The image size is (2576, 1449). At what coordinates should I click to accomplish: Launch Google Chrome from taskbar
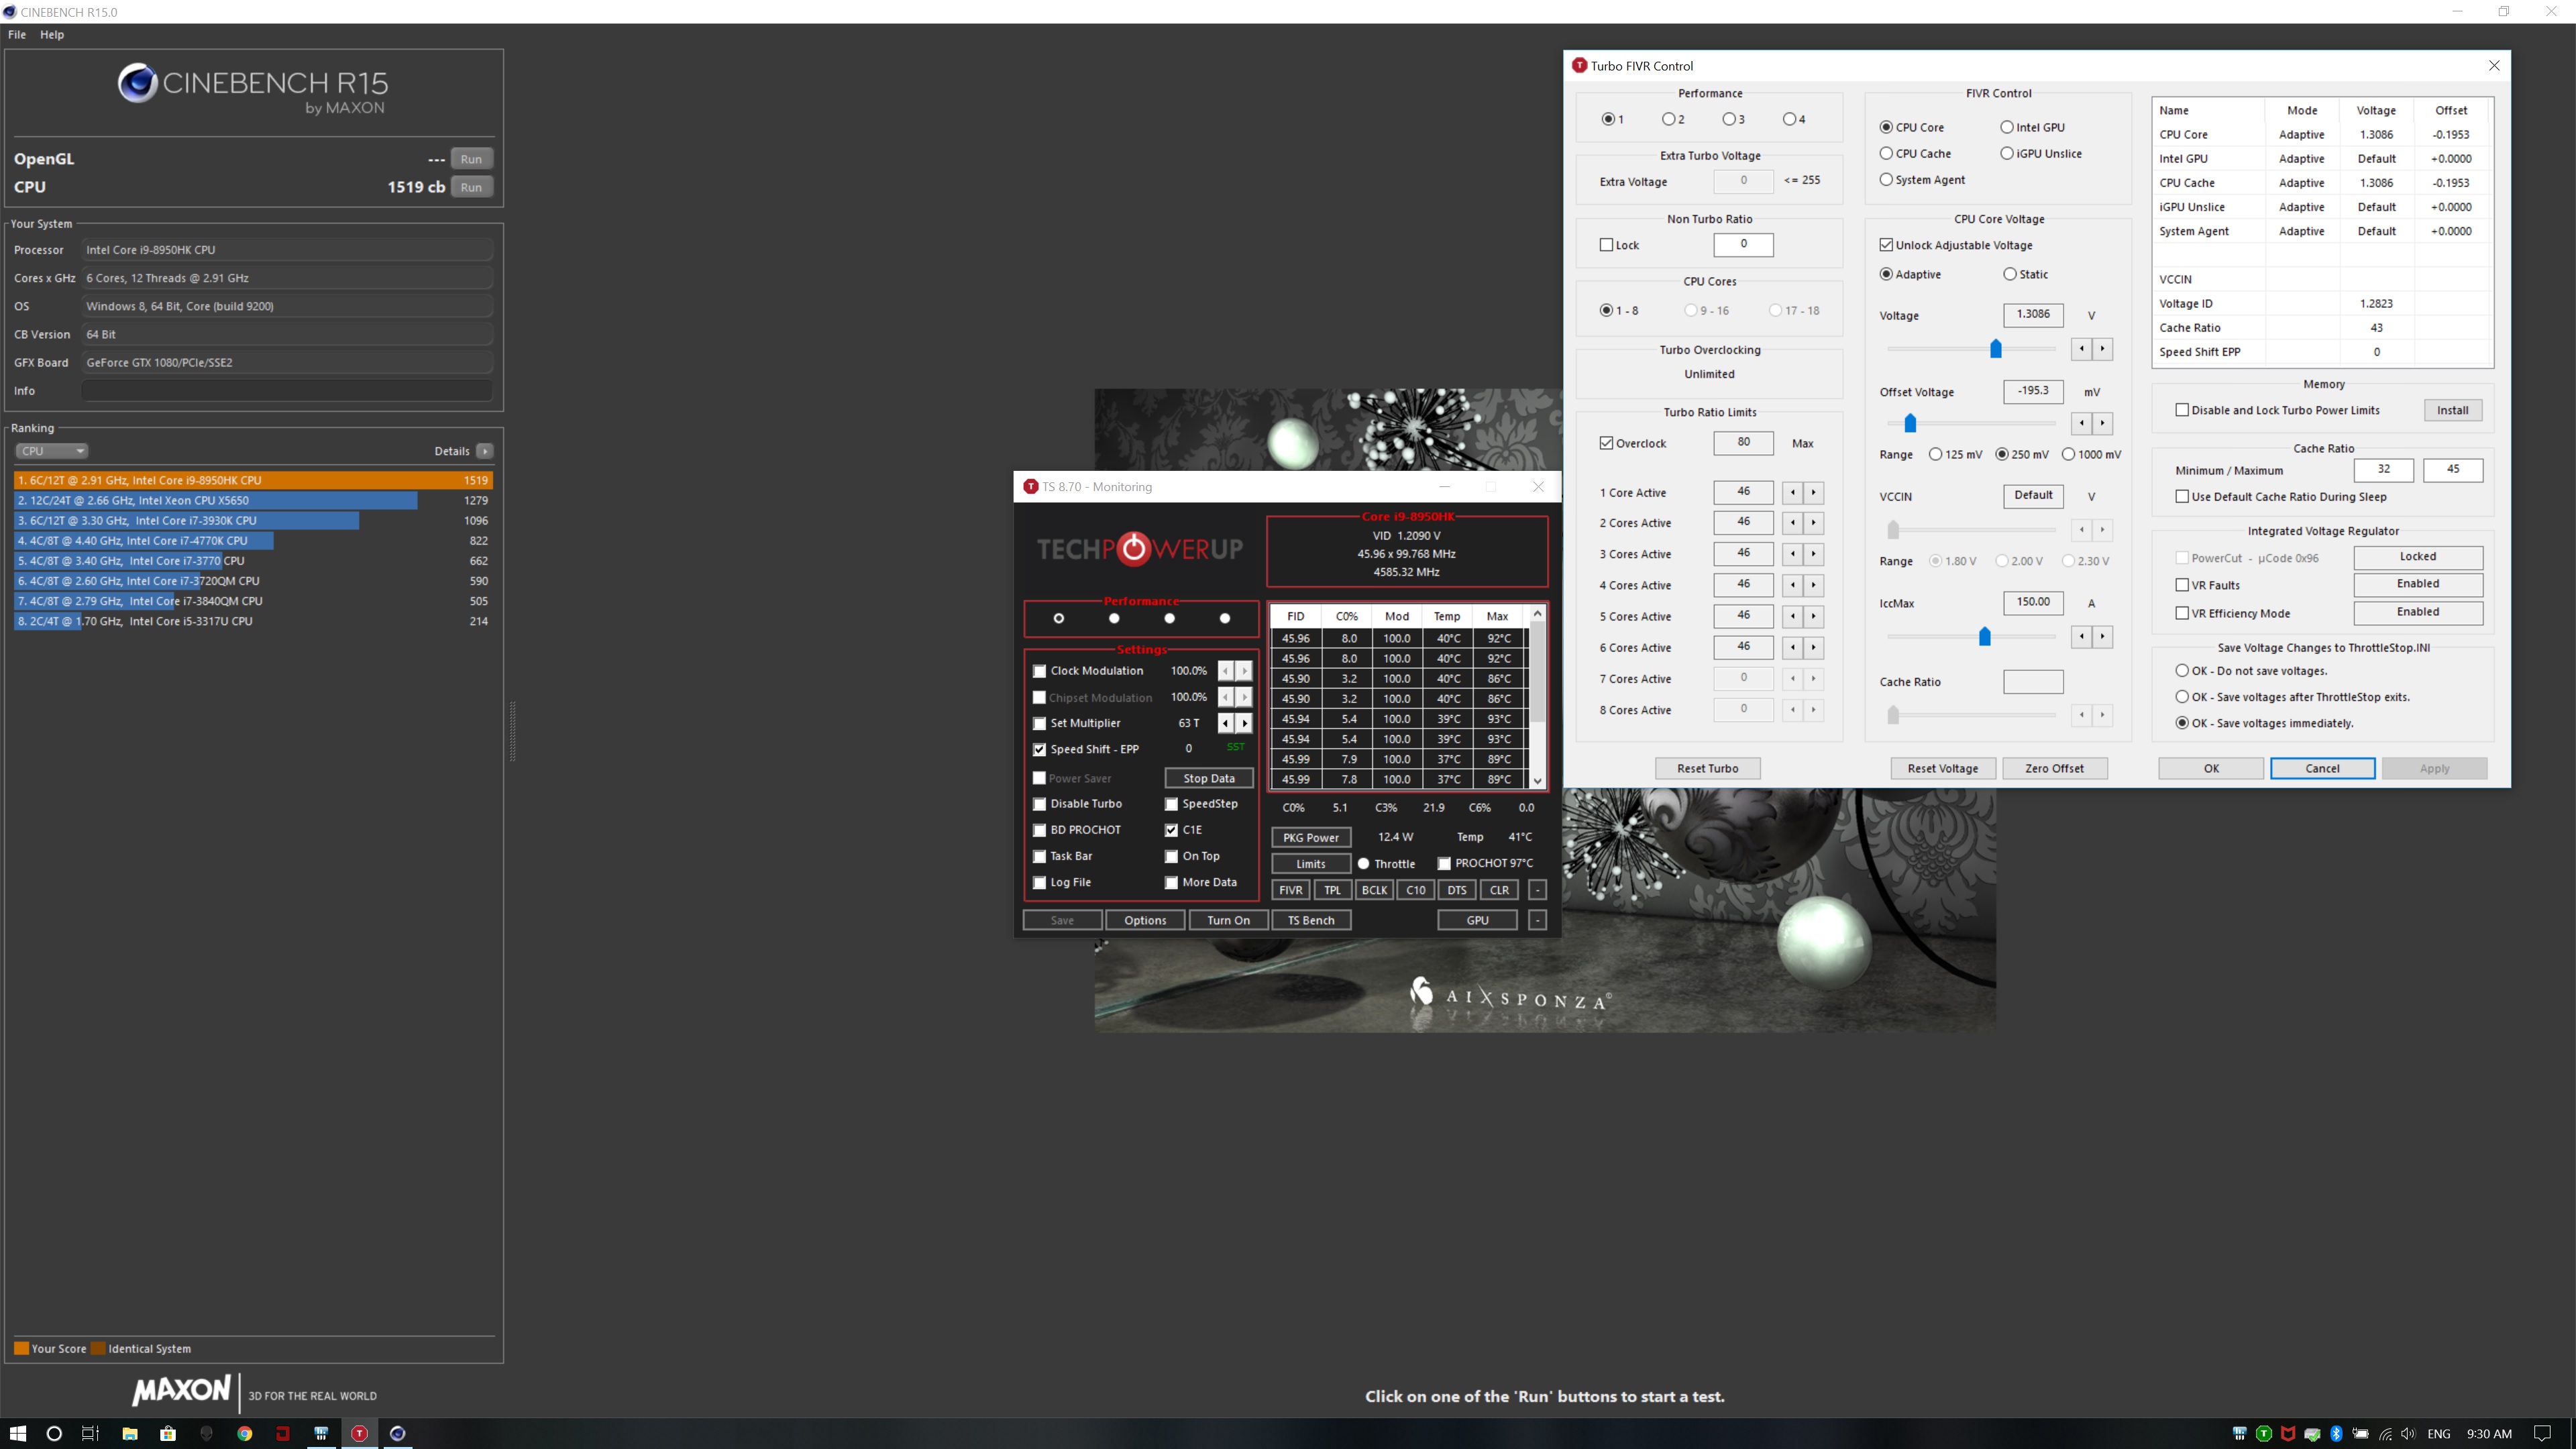(x=245, y=1433)
